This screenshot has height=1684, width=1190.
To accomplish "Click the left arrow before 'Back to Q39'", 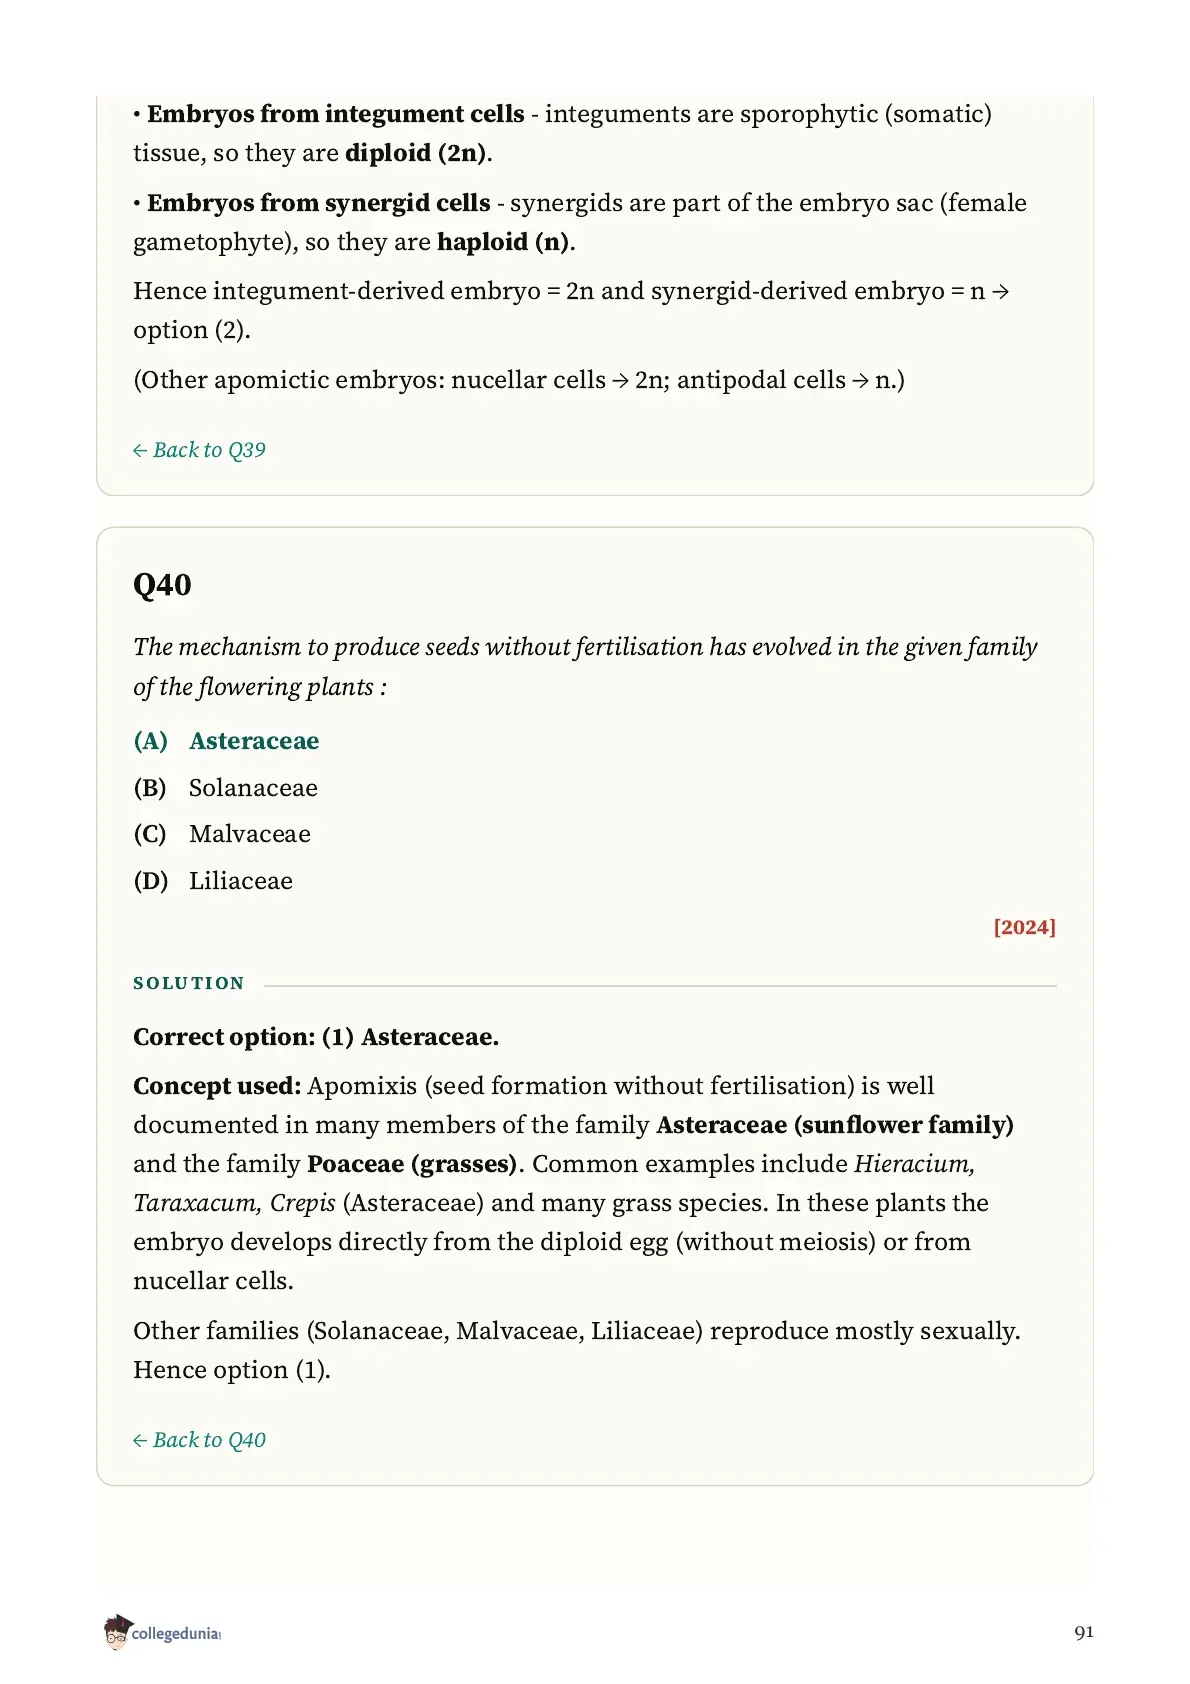I will [140, 451].
